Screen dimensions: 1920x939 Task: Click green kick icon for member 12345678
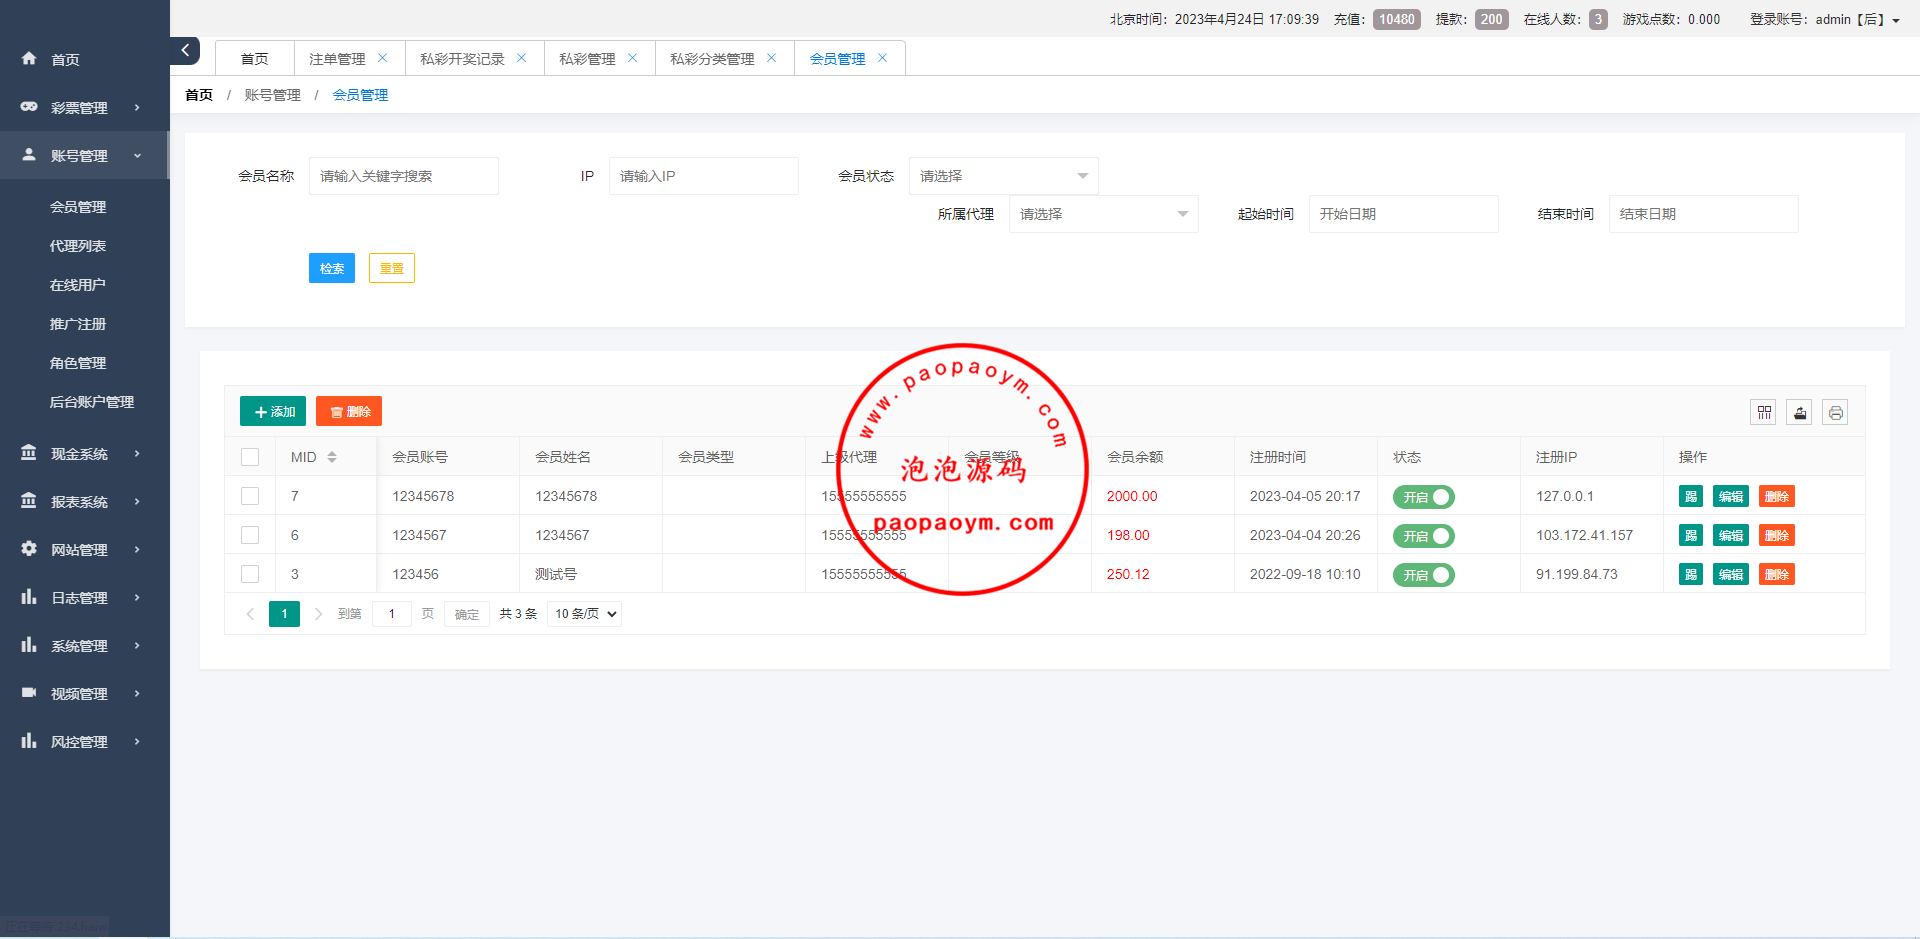1690,496
